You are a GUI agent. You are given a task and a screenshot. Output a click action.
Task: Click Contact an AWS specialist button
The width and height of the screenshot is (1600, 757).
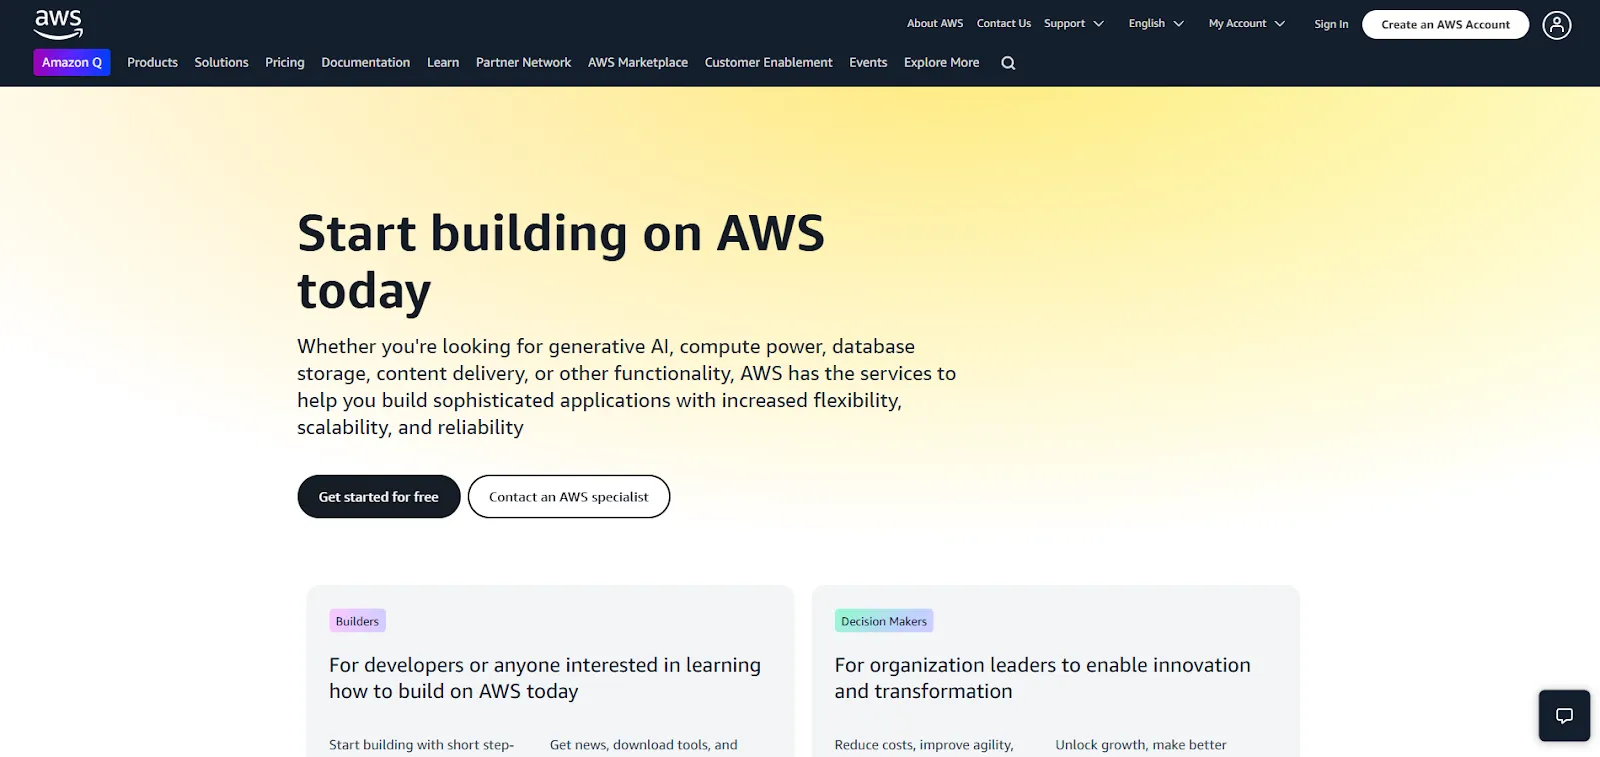pos(569,496)
